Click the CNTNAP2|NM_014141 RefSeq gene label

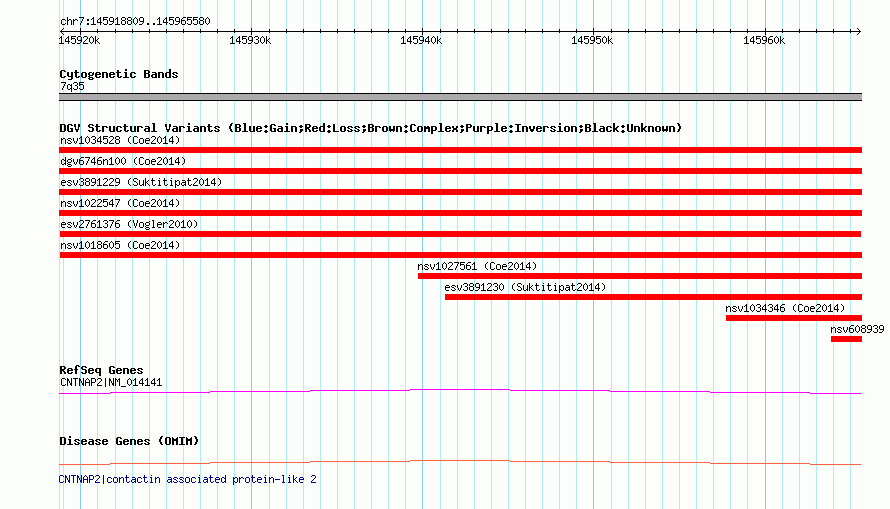111,382
